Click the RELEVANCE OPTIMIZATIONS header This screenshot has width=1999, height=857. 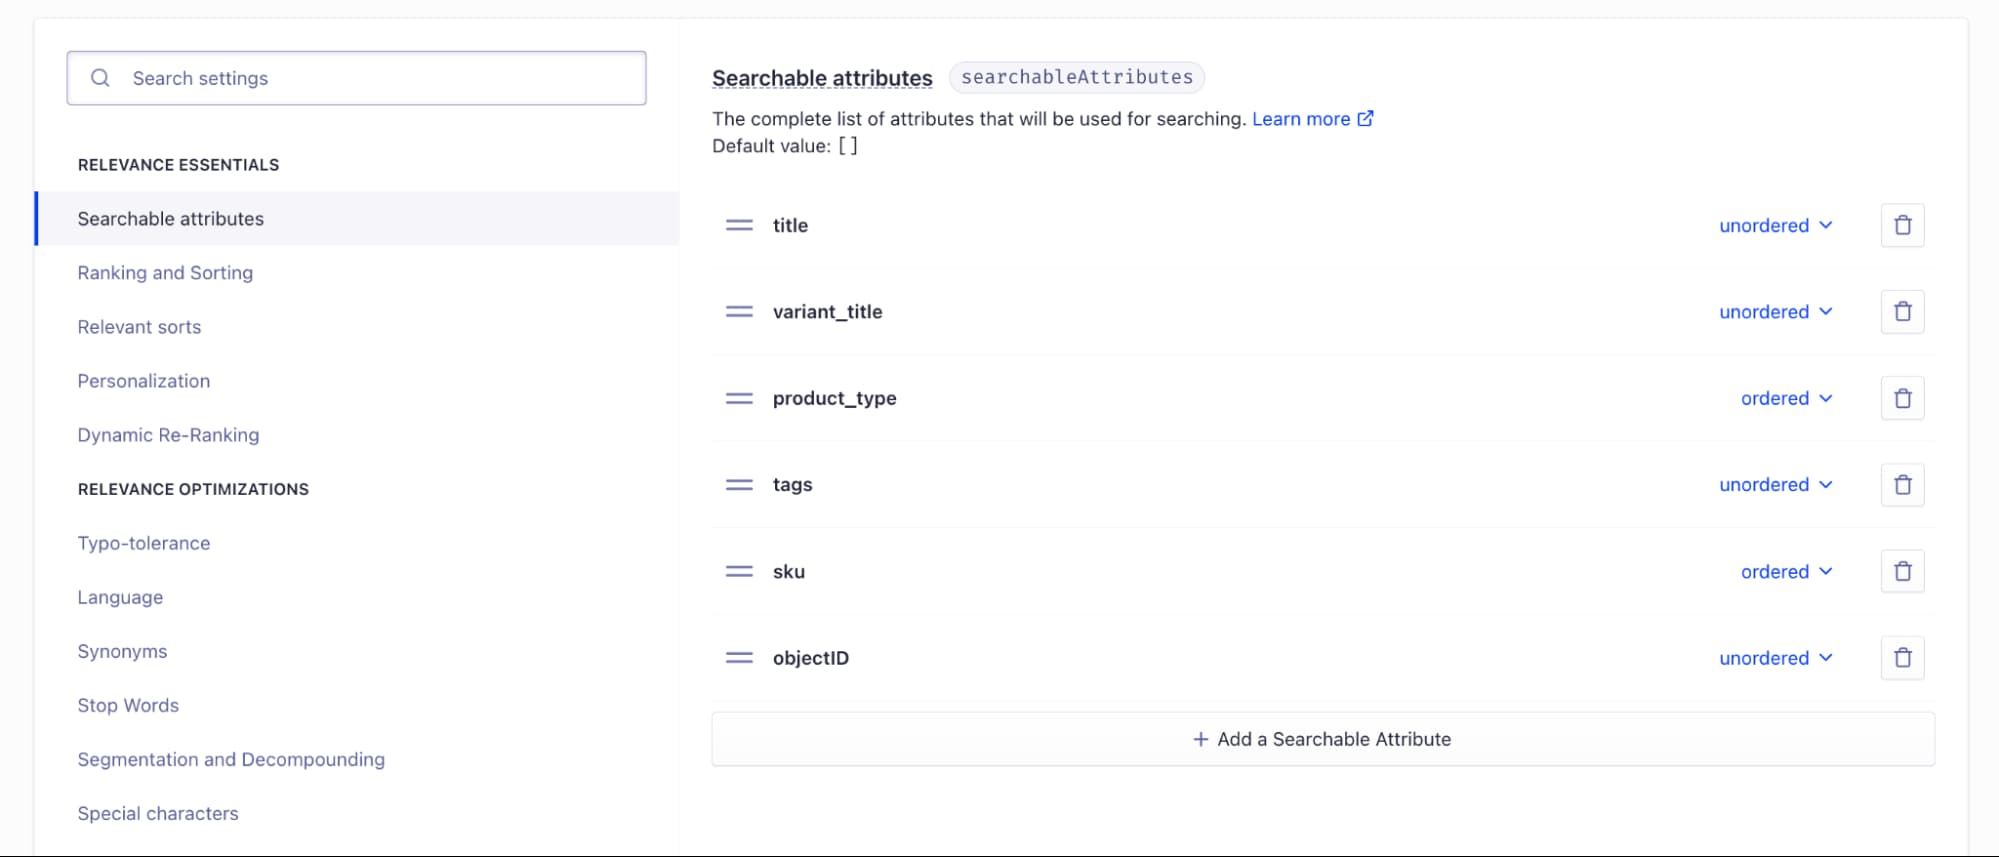pos(193,489)
